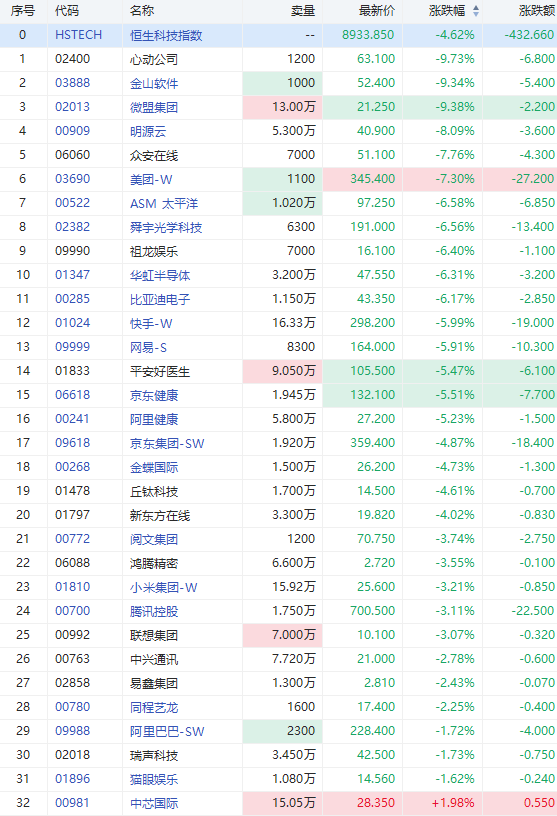The width and height of the screenshot is (557, 816).
Task: Select stock name 易鑫集团
Action: coord(154,683)
